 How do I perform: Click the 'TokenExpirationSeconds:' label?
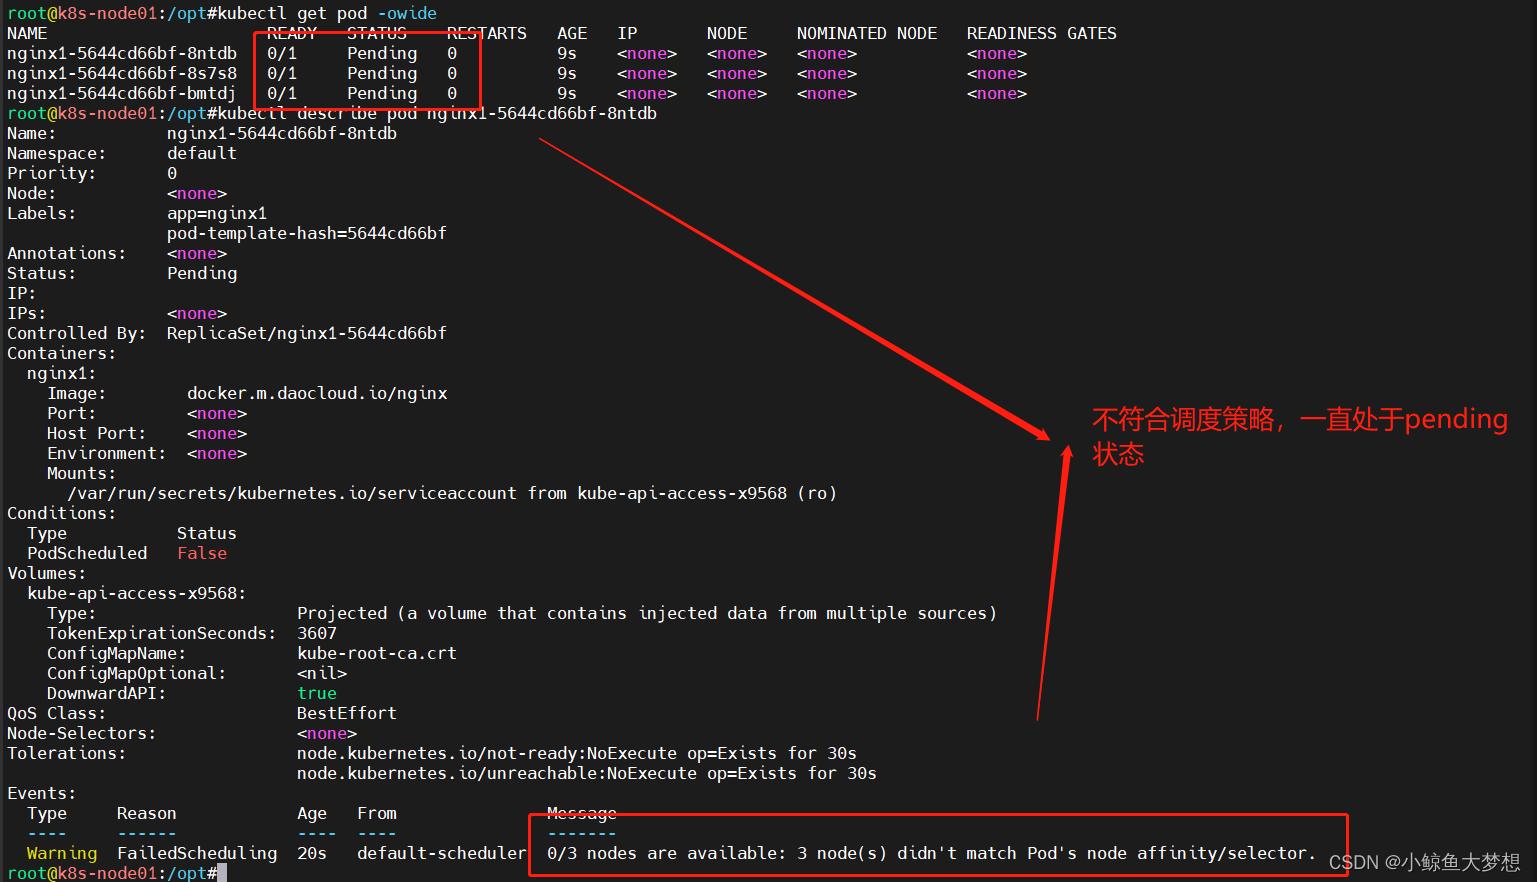[162, 633]
